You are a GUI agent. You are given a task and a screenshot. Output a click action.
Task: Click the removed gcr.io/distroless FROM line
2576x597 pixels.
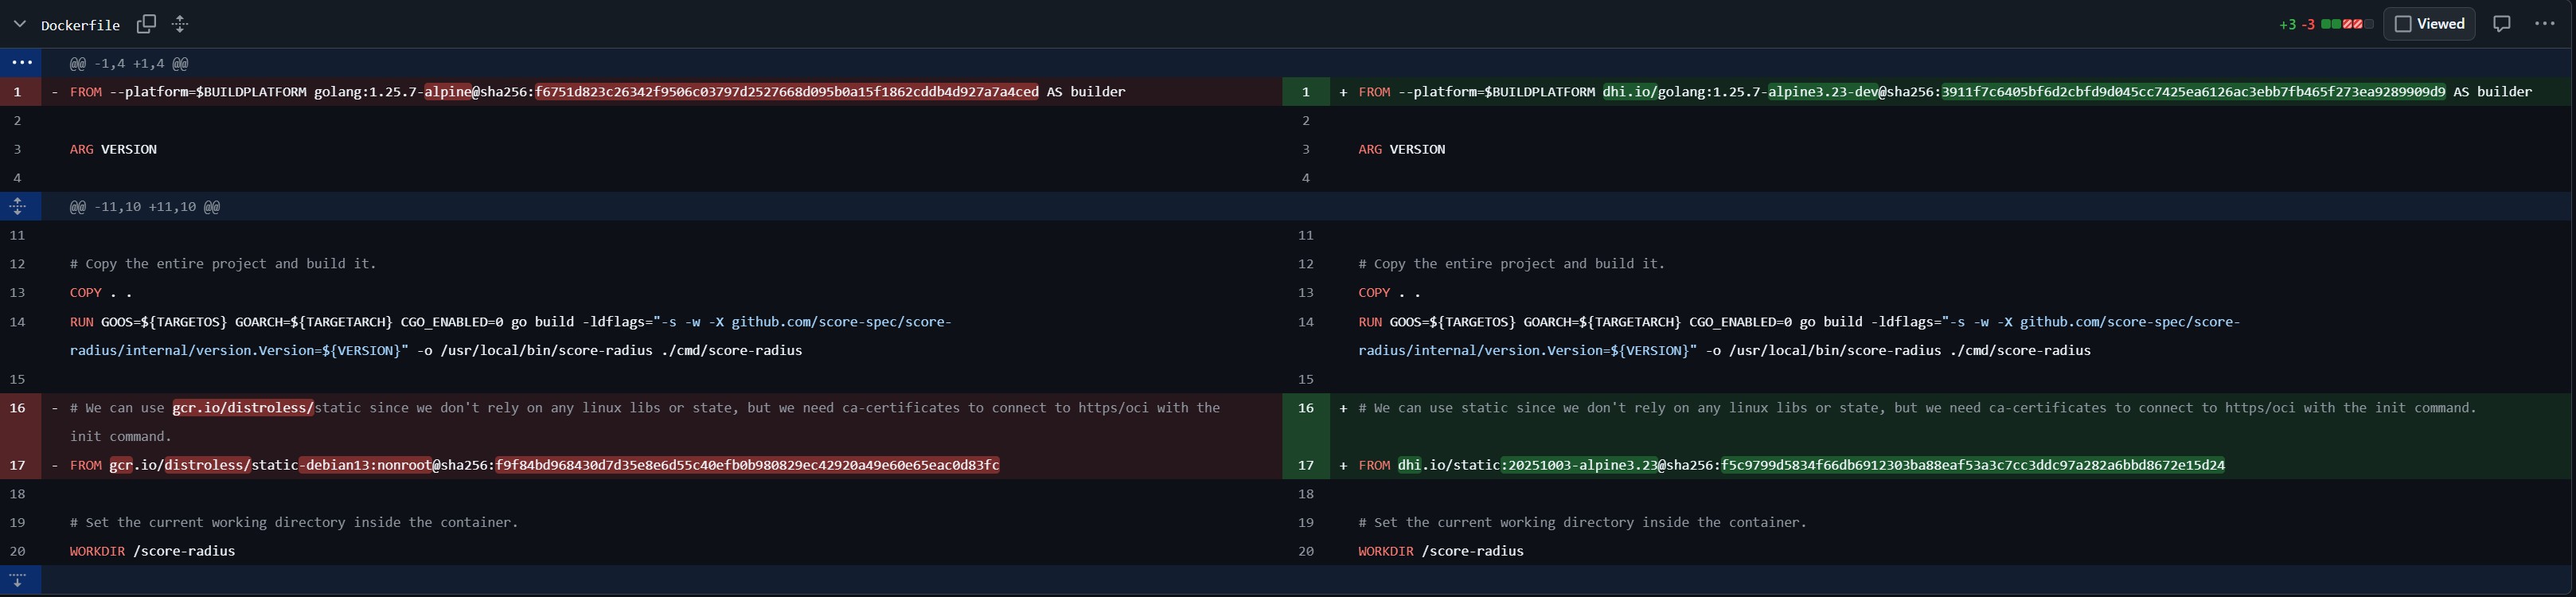(x=534, y=465)
